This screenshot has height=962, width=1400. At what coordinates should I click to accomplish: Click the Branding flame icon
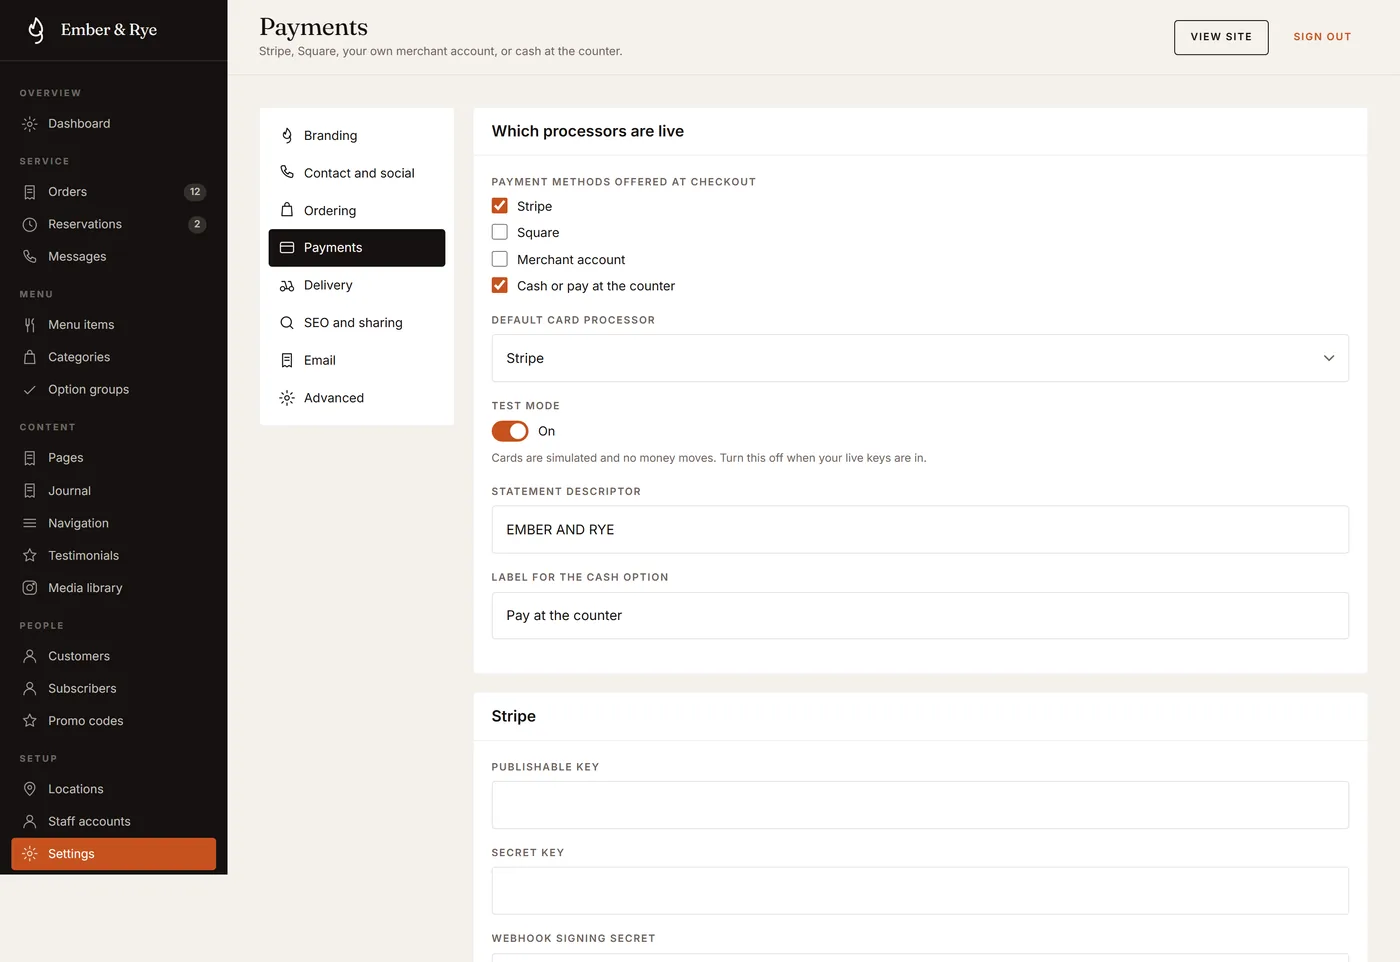click(x=287, y=136)
